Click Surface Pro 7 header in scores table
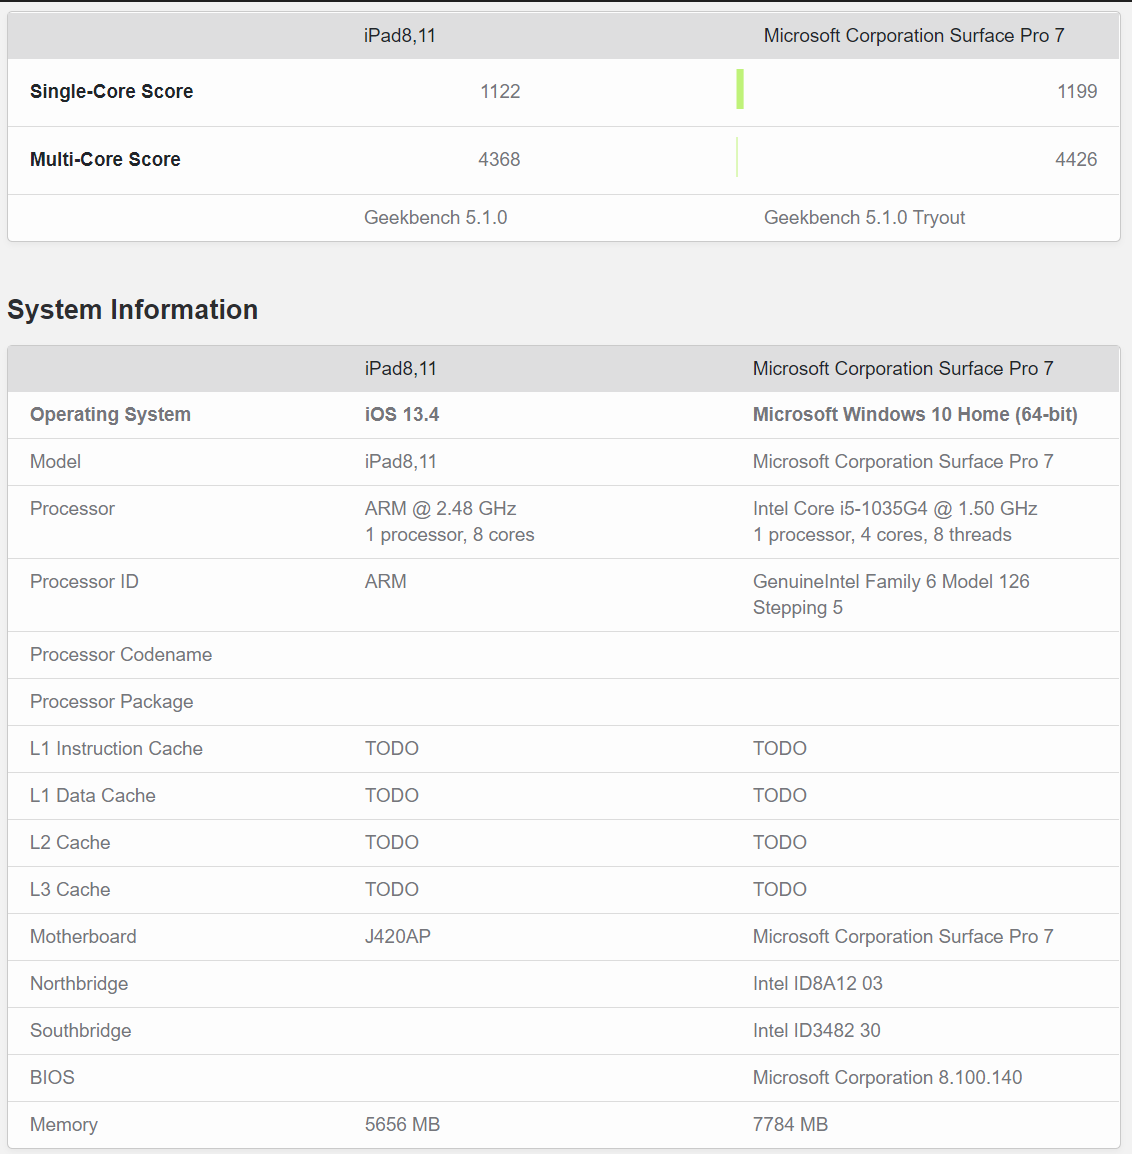 pyautogui.click(x=913, y=35)
